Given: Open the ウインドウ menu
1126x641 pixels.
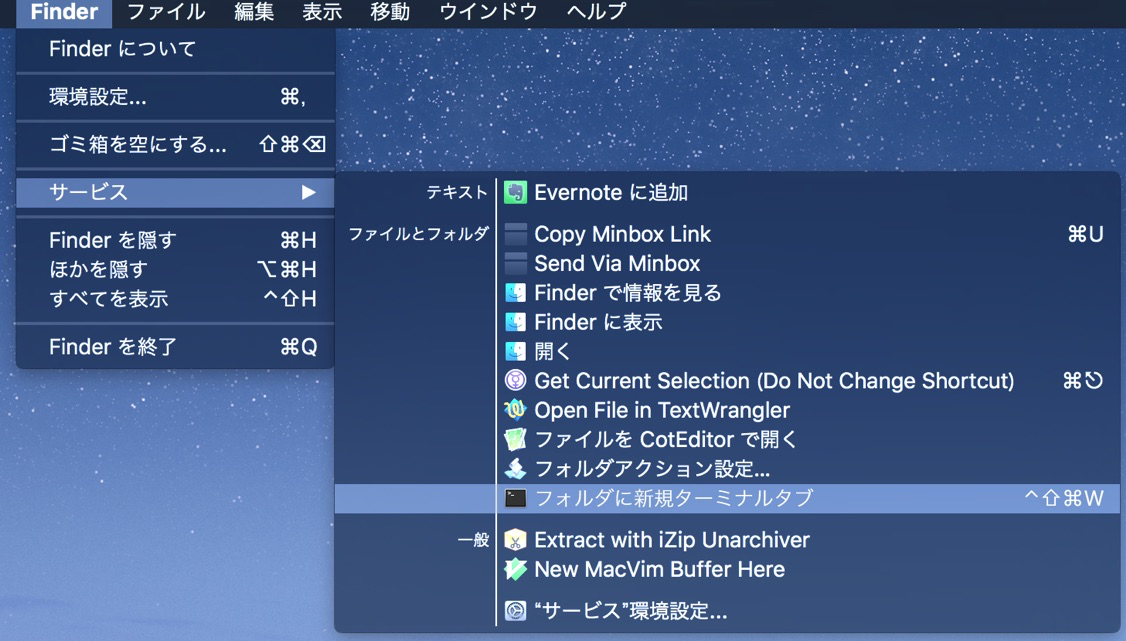Looking at the screenshot, I should (488, 12).
